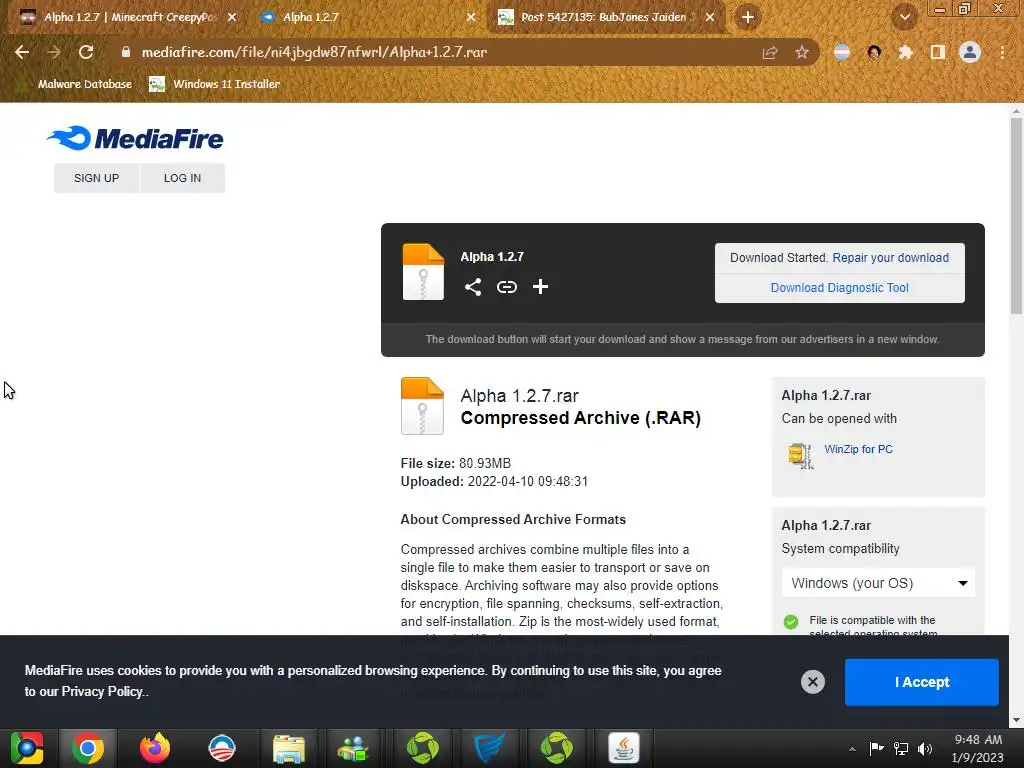Show hidden tray icons arrow
Image resolution: width=1024 pixels, height=768 pixels.
[852, 749]
